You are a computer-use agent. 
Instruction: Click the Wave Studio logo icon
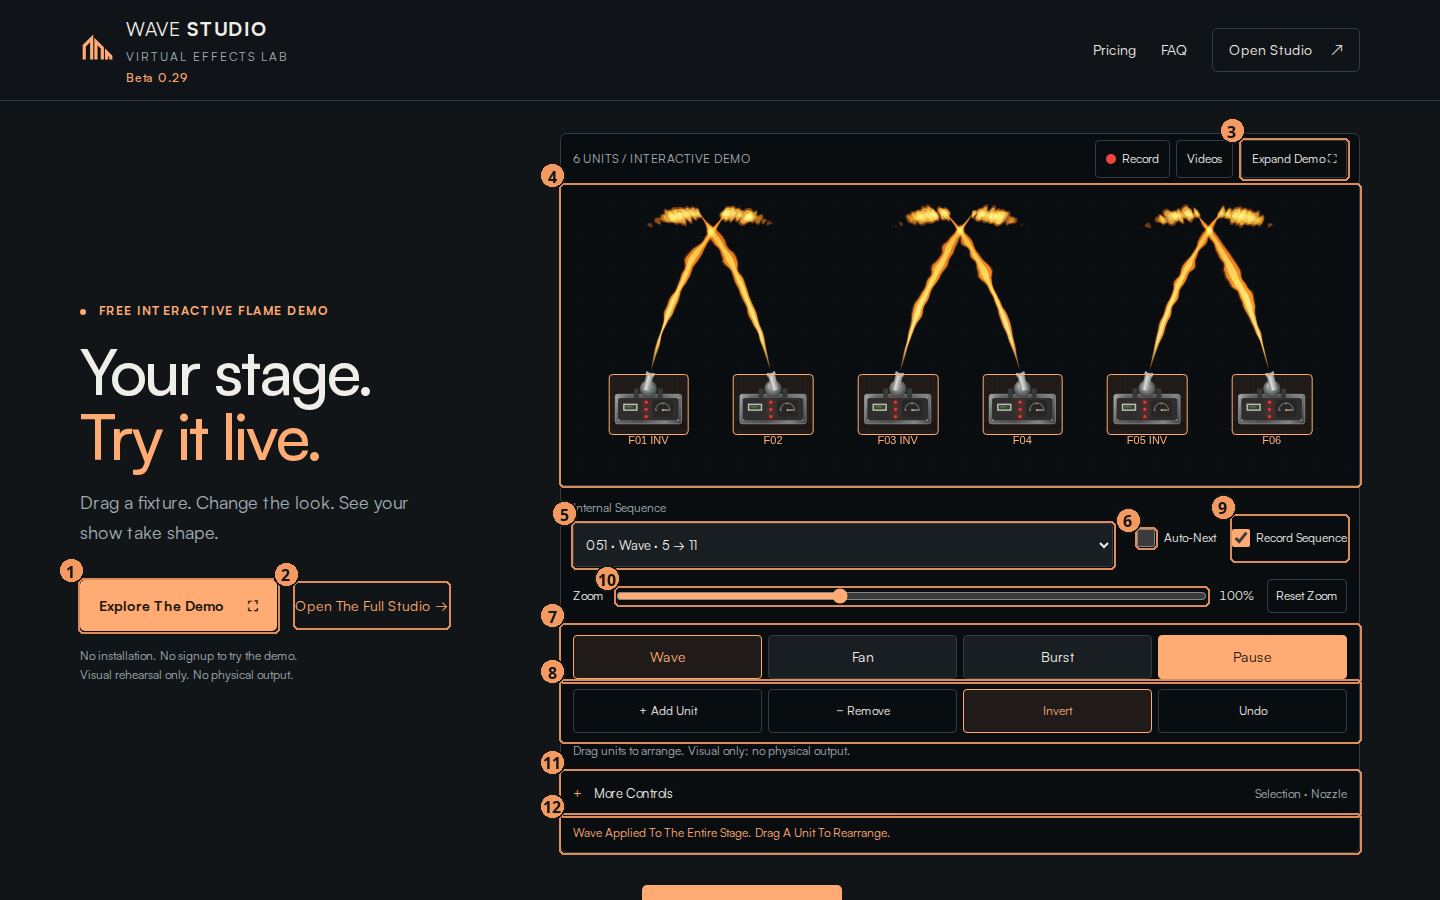(97, 48)
